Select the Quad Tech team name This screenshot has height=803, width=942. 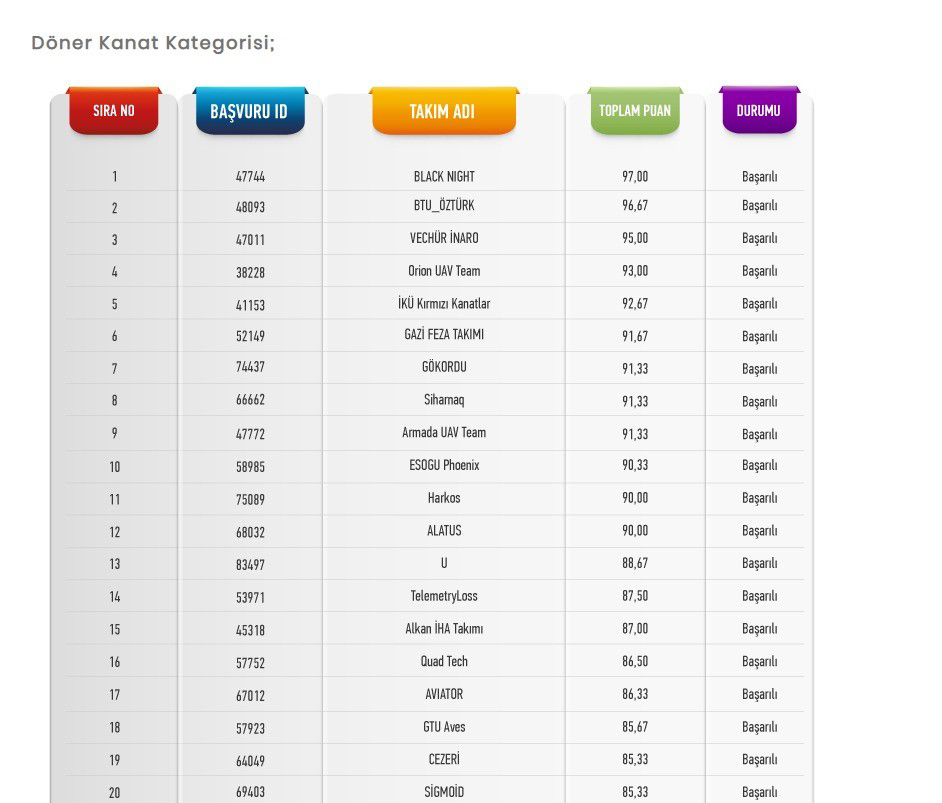click(444, 662)
